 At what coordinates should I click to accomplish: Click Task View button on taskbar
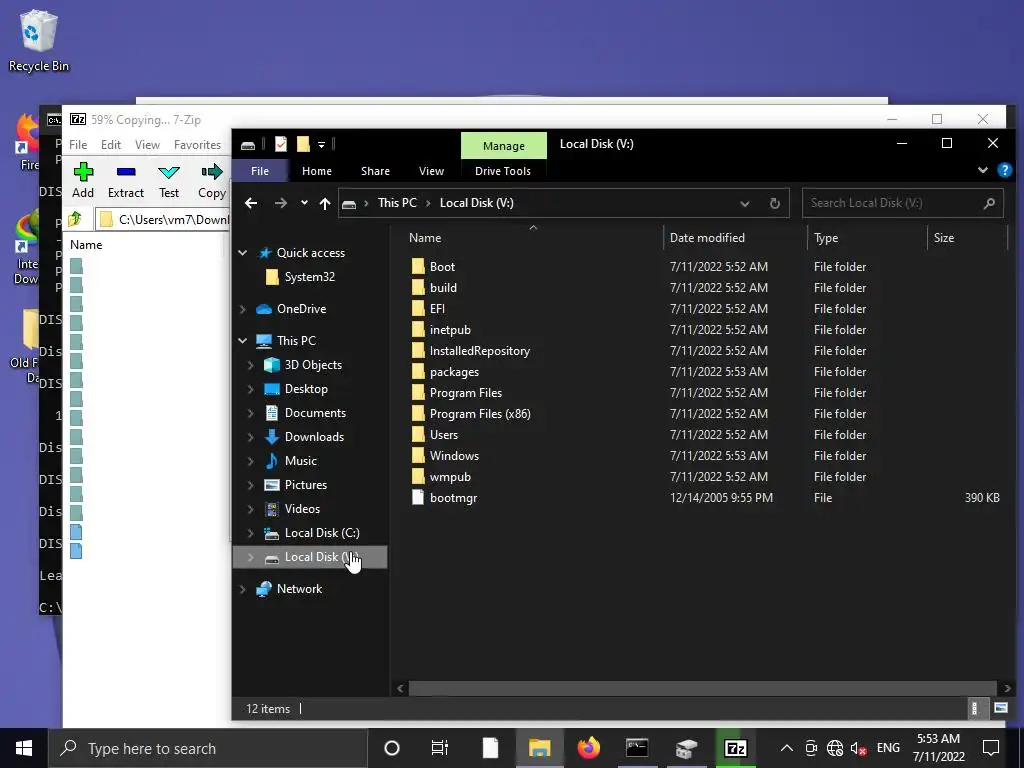click(440, 748)
